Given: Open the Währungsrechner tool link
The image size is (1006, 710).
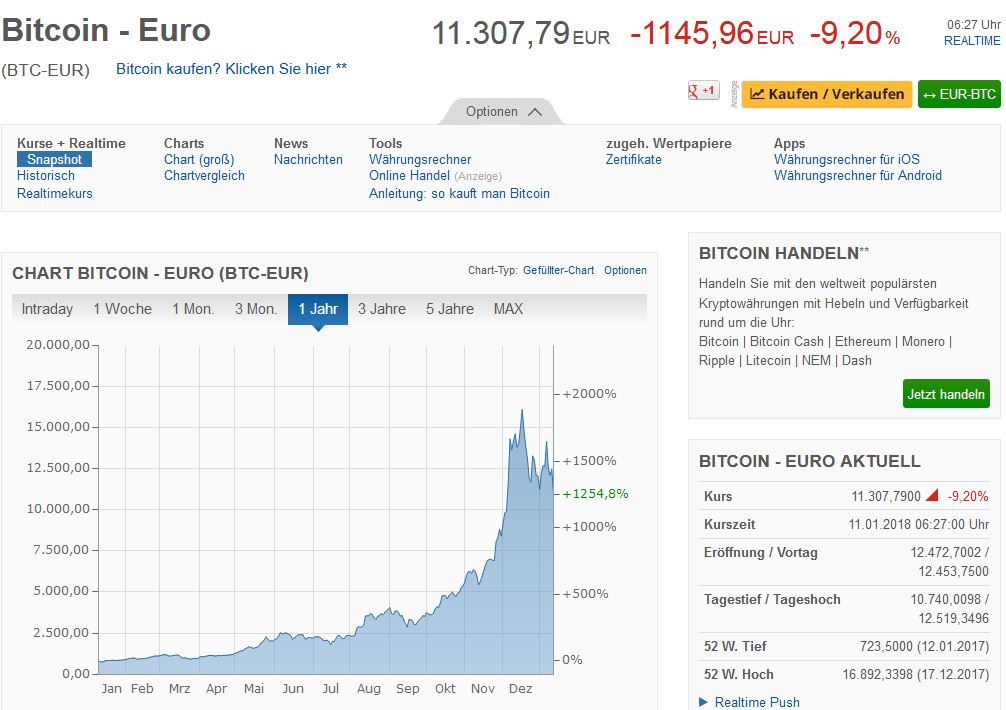Looking at the screenshot, I should (x=420, y=159).
